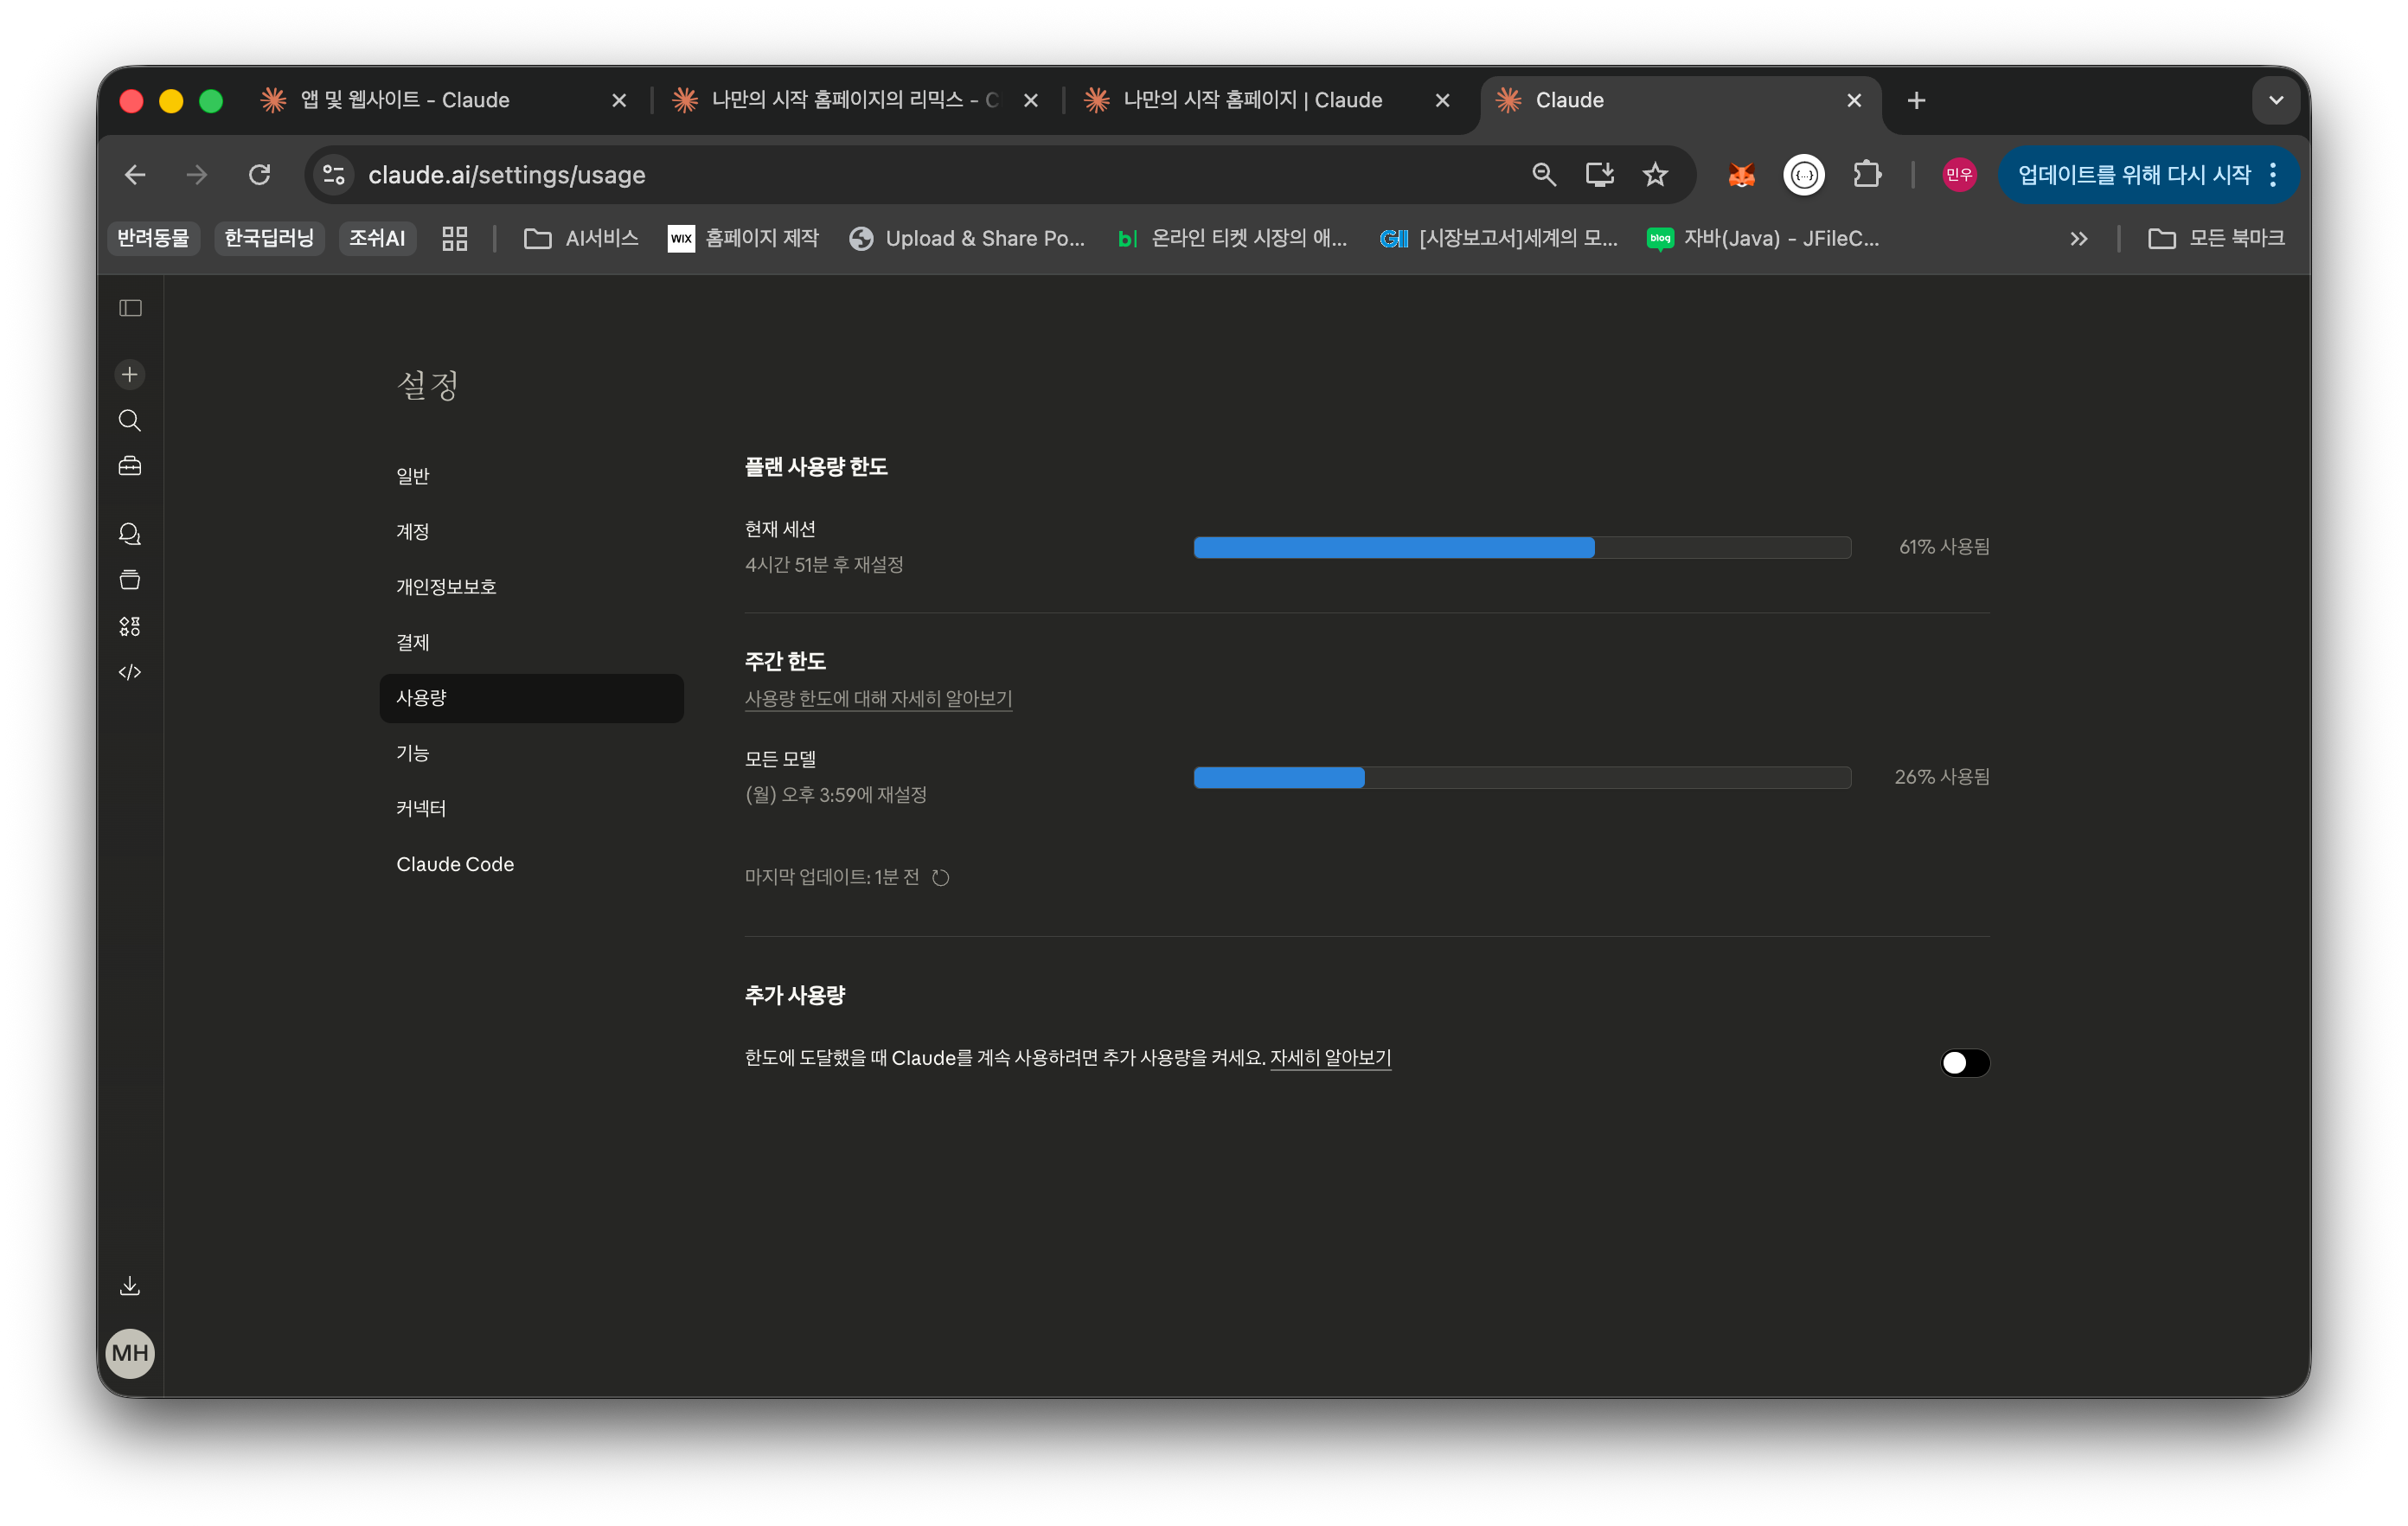Select 기능 in settings menu

coord(531,753)
